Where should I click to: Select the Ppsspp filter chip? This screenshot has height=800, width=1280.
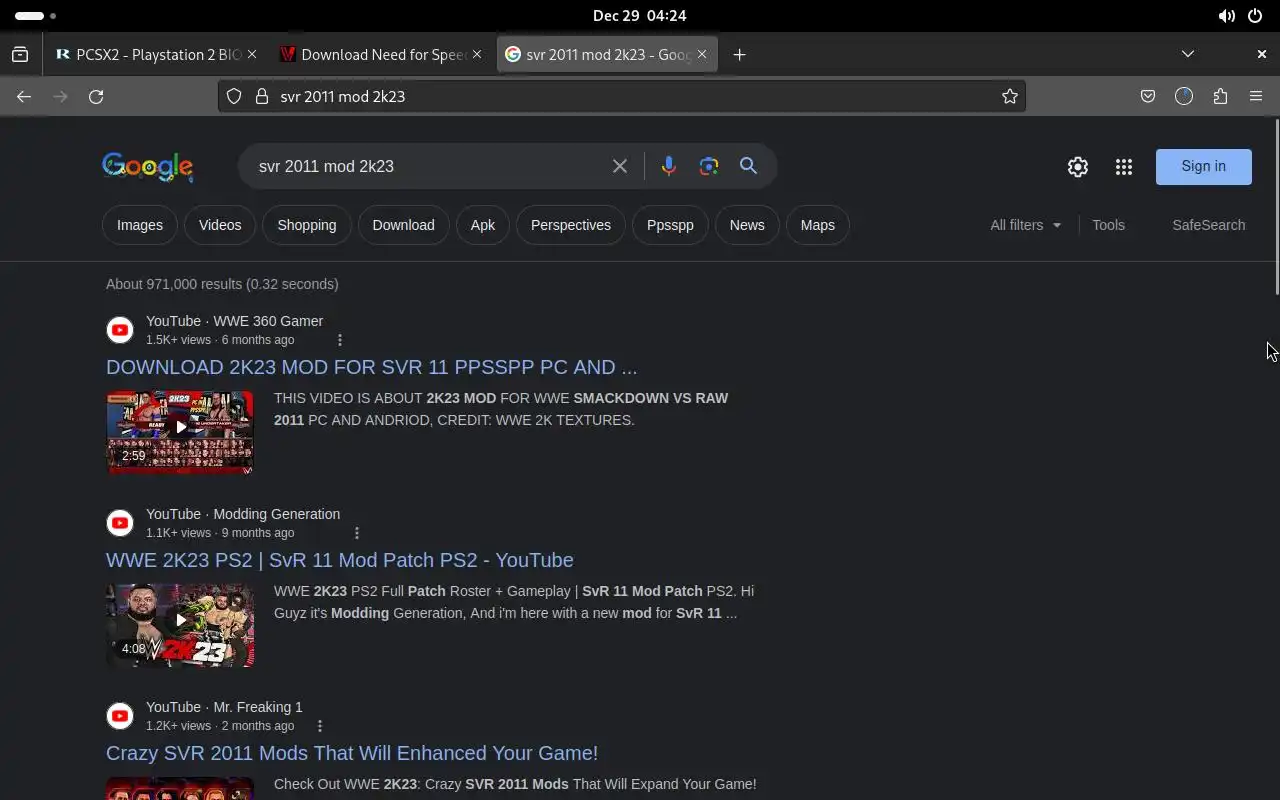(670, 225)
